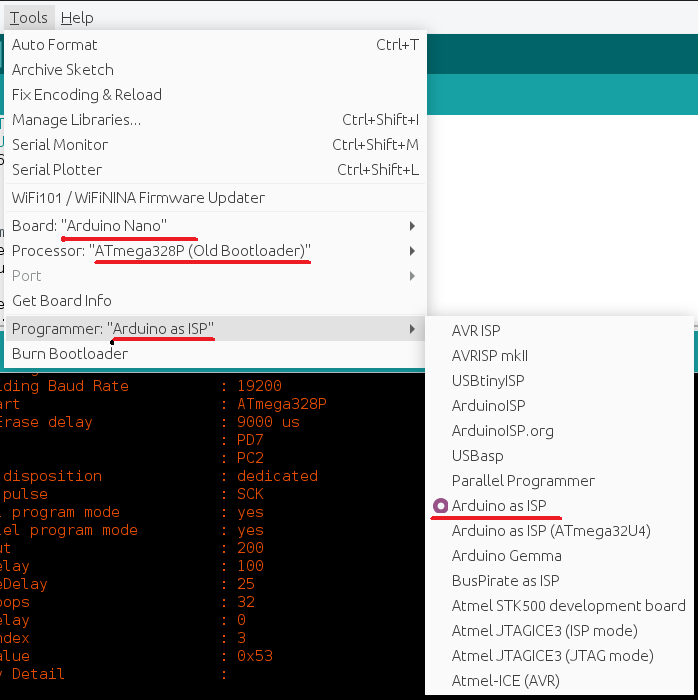698x700 pixels.
Task: Click Get Board Info
Action: click(x=62, y=301)
